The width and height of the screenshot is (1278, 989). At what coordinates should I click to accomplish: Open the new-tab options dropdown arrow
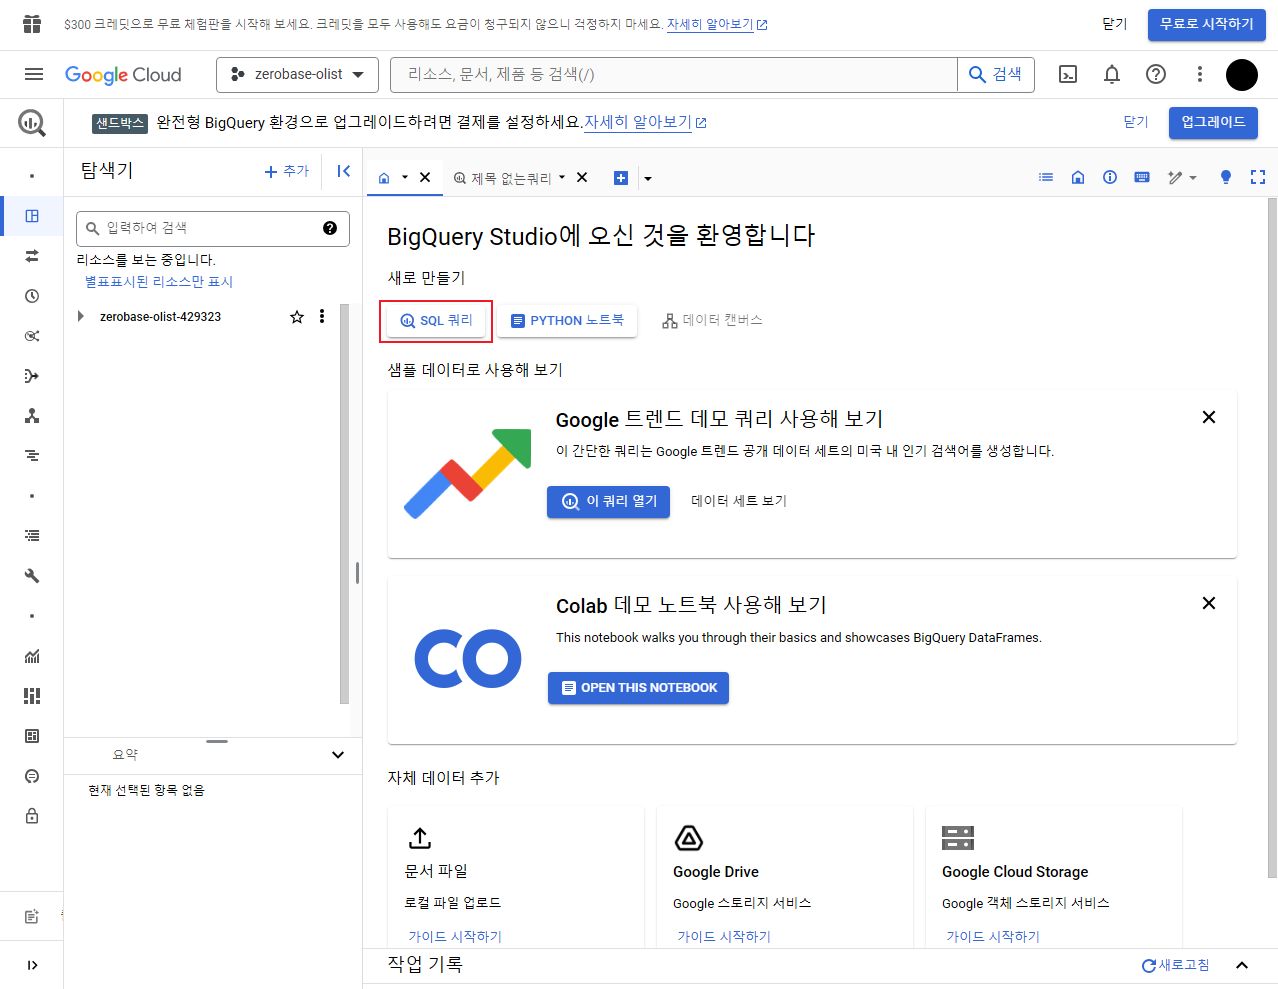tap(648, 179)
